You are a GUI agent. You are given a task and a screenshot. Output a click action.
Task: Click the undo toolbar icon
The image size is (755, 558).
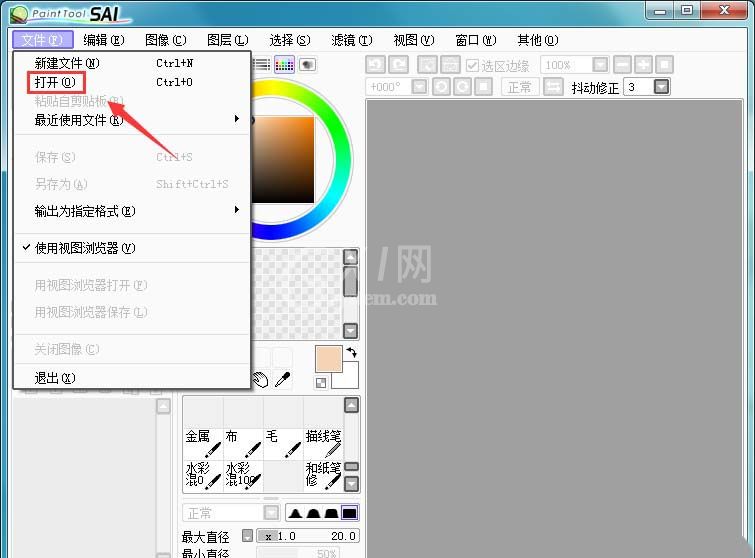point(376,65)
